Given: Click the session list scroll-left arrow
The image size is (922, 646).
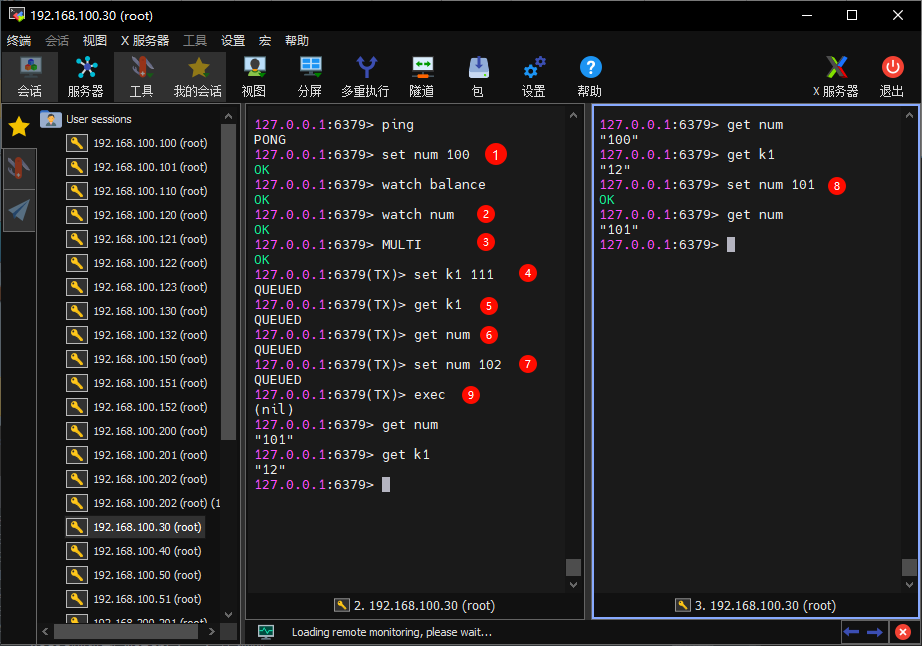Looking at the screenshot, I should point(45,632).
